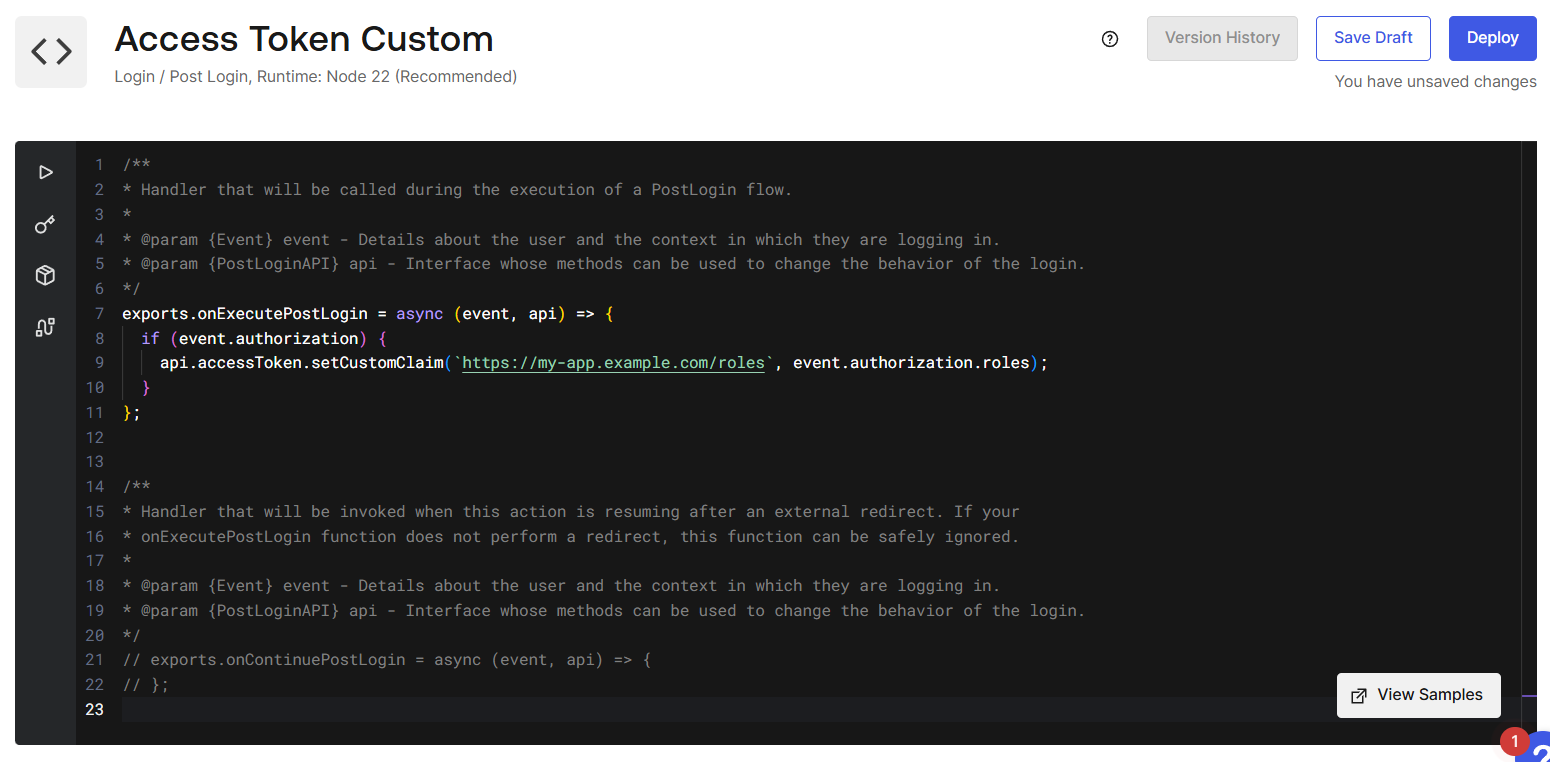Click the commented onContinuePostLogin line
The height and width of the screenshot is (762, 1550).
386,660
